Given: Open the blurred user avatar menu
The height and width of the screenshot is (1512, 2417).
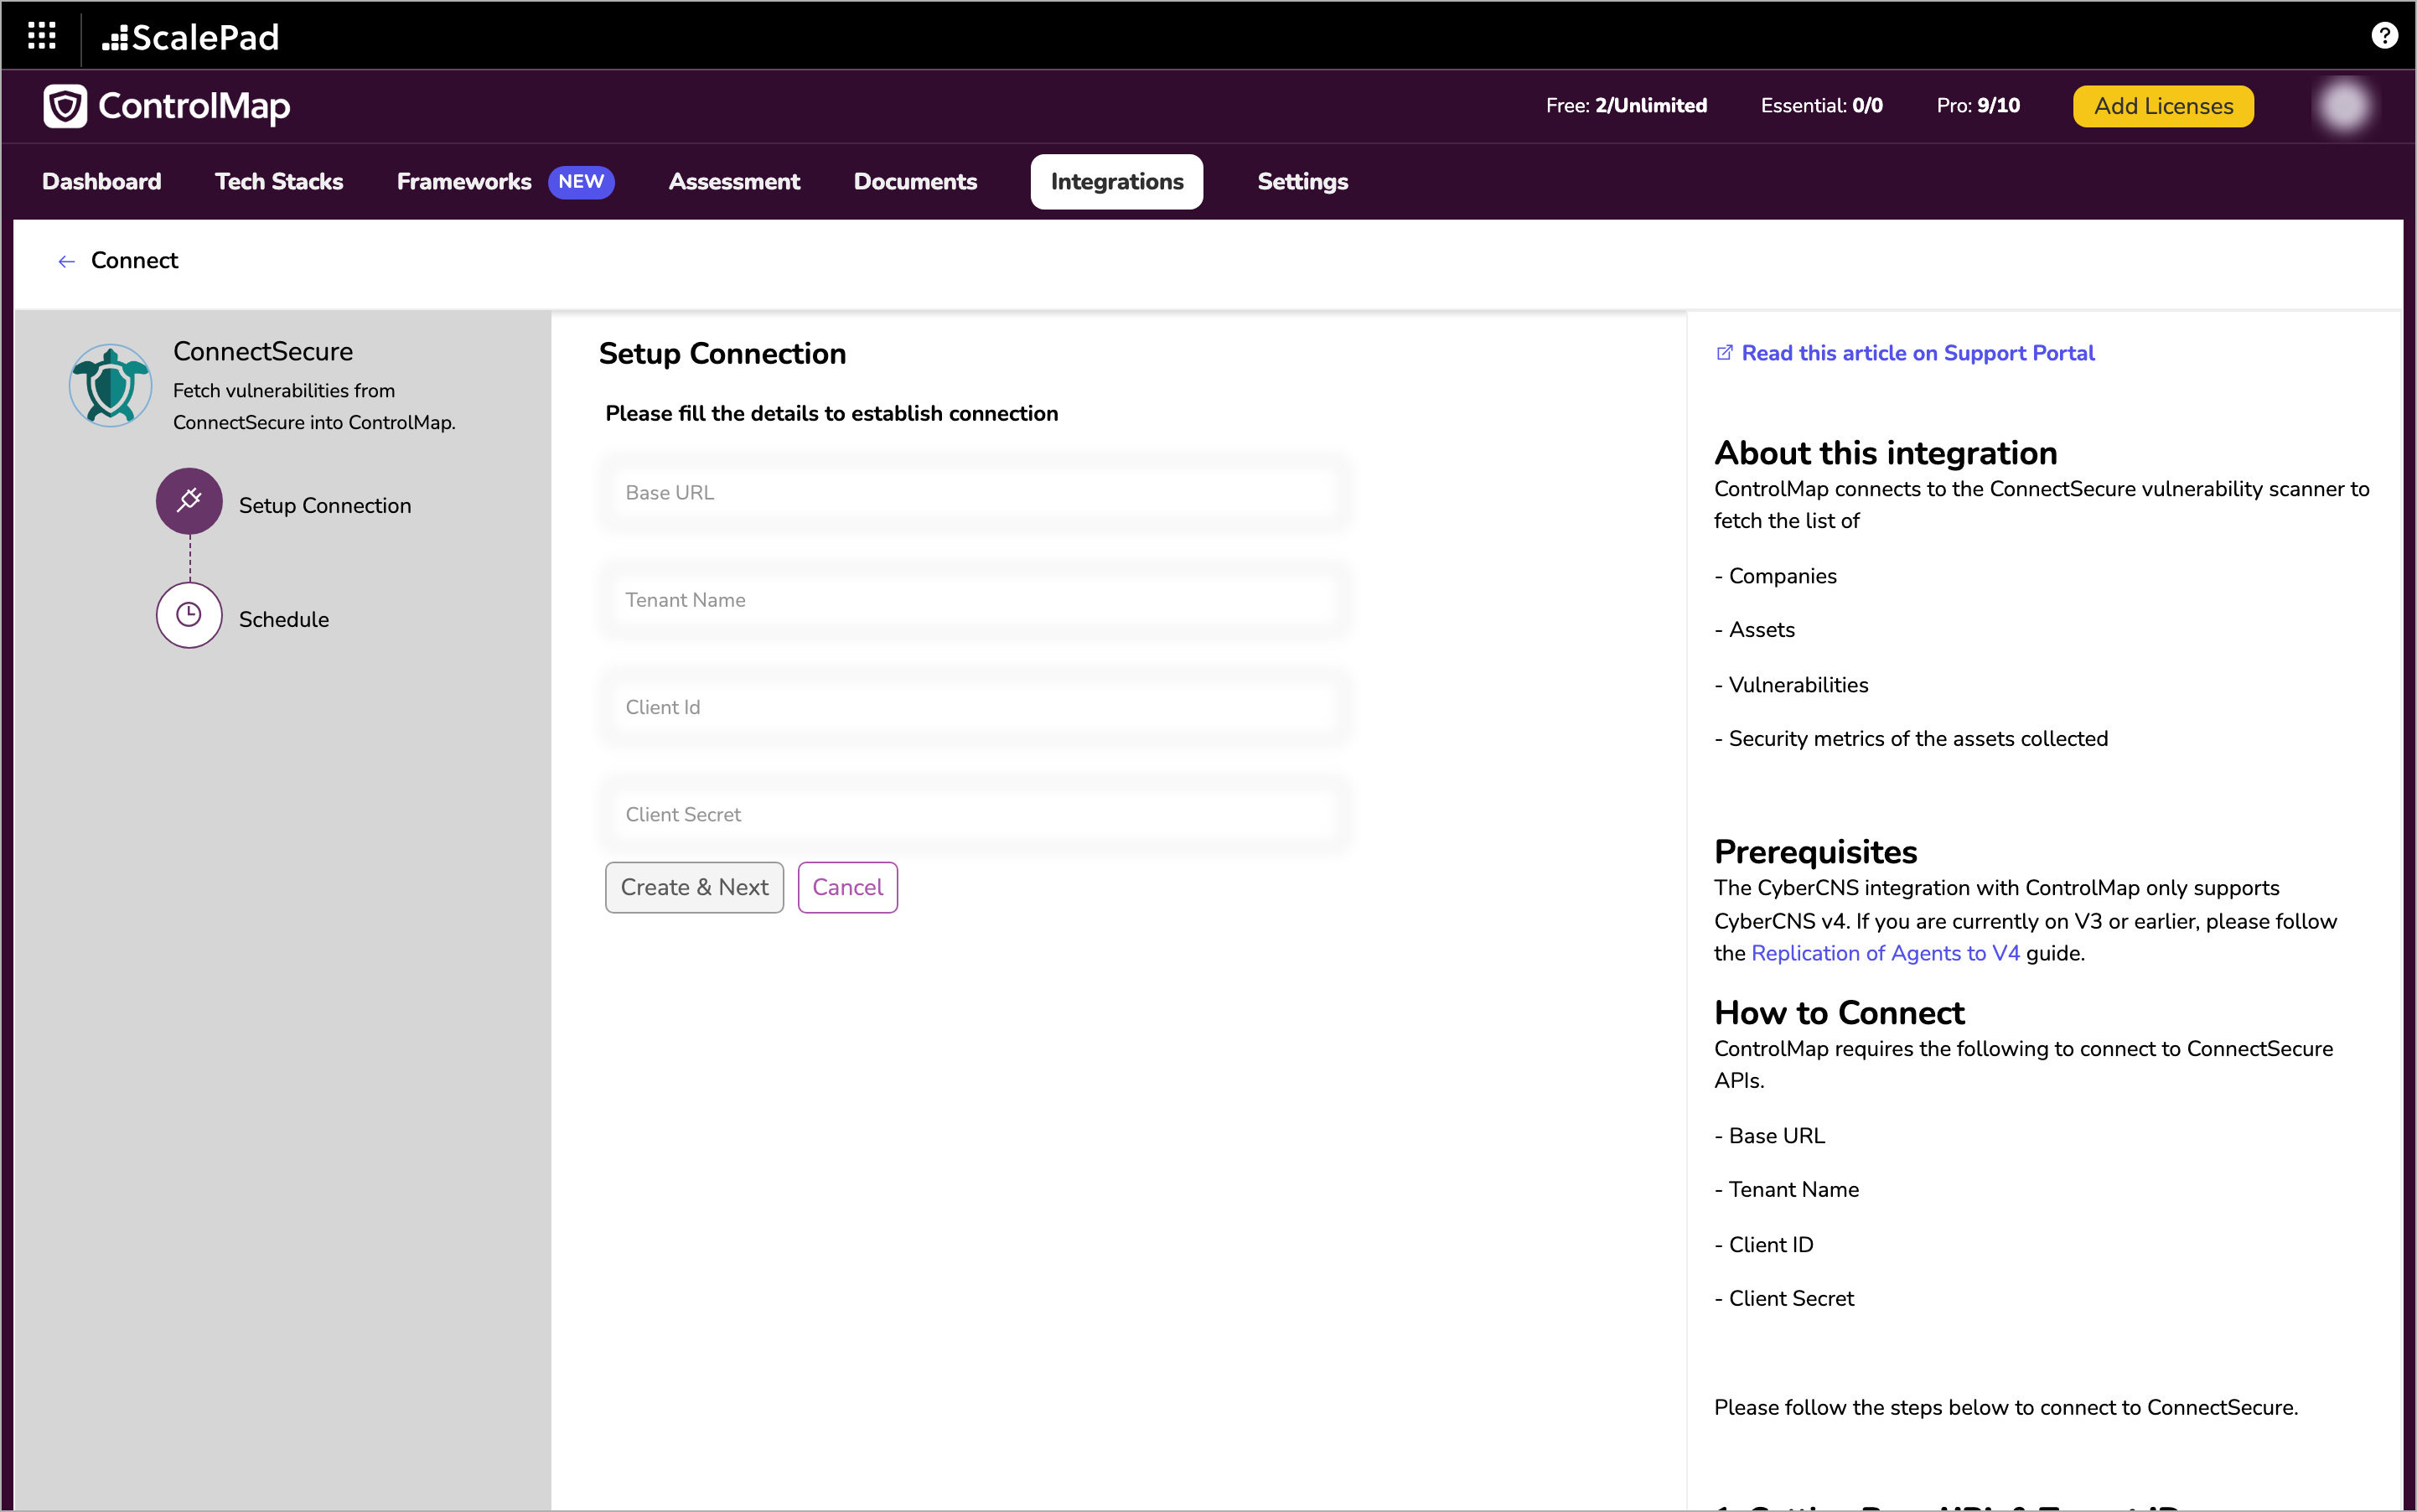Looking at the screenshot, I should tap(2343, 106).
